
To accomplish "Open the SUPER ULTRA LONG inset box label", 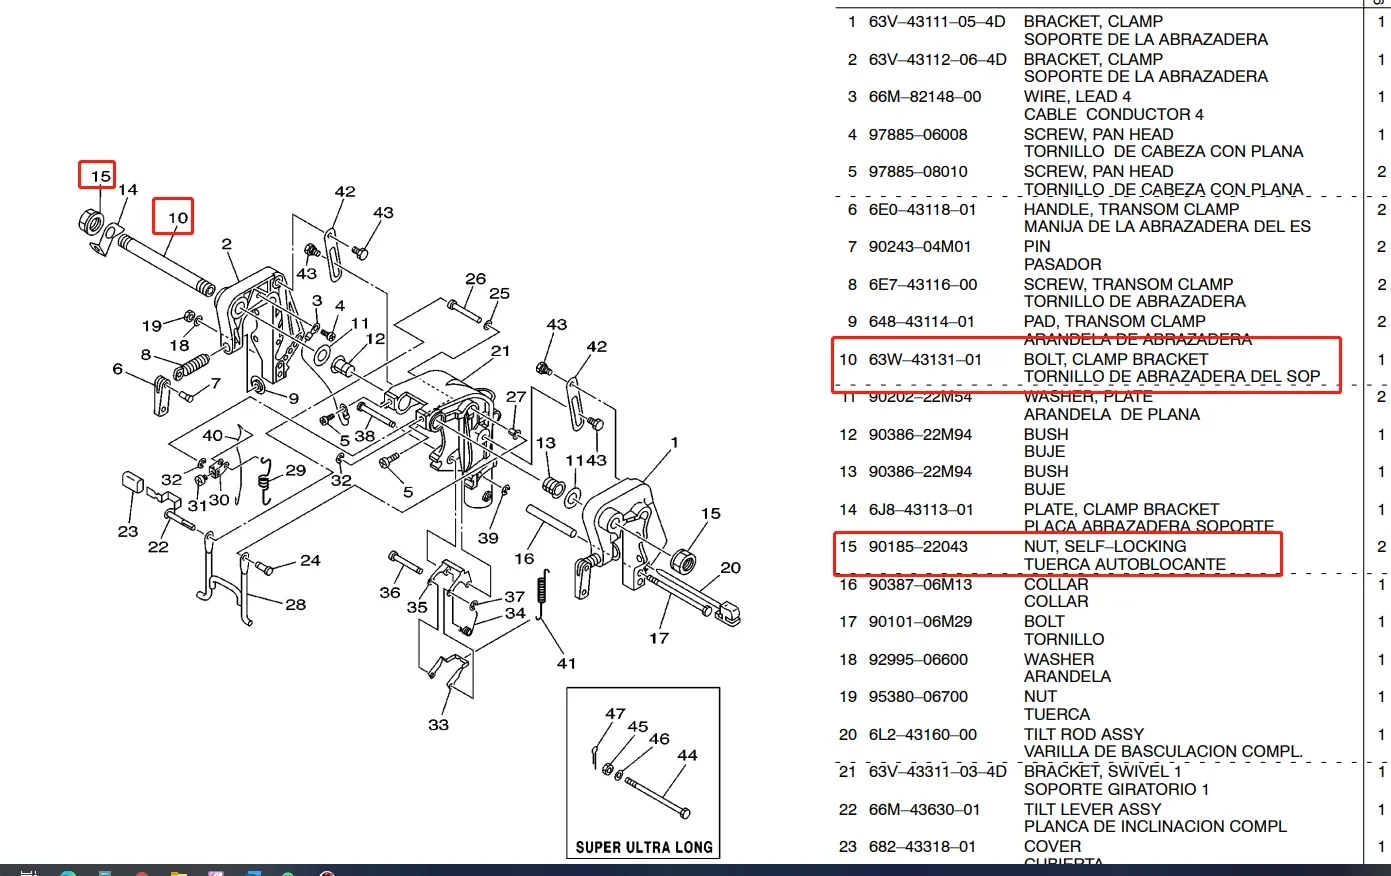I will [644, 847].
